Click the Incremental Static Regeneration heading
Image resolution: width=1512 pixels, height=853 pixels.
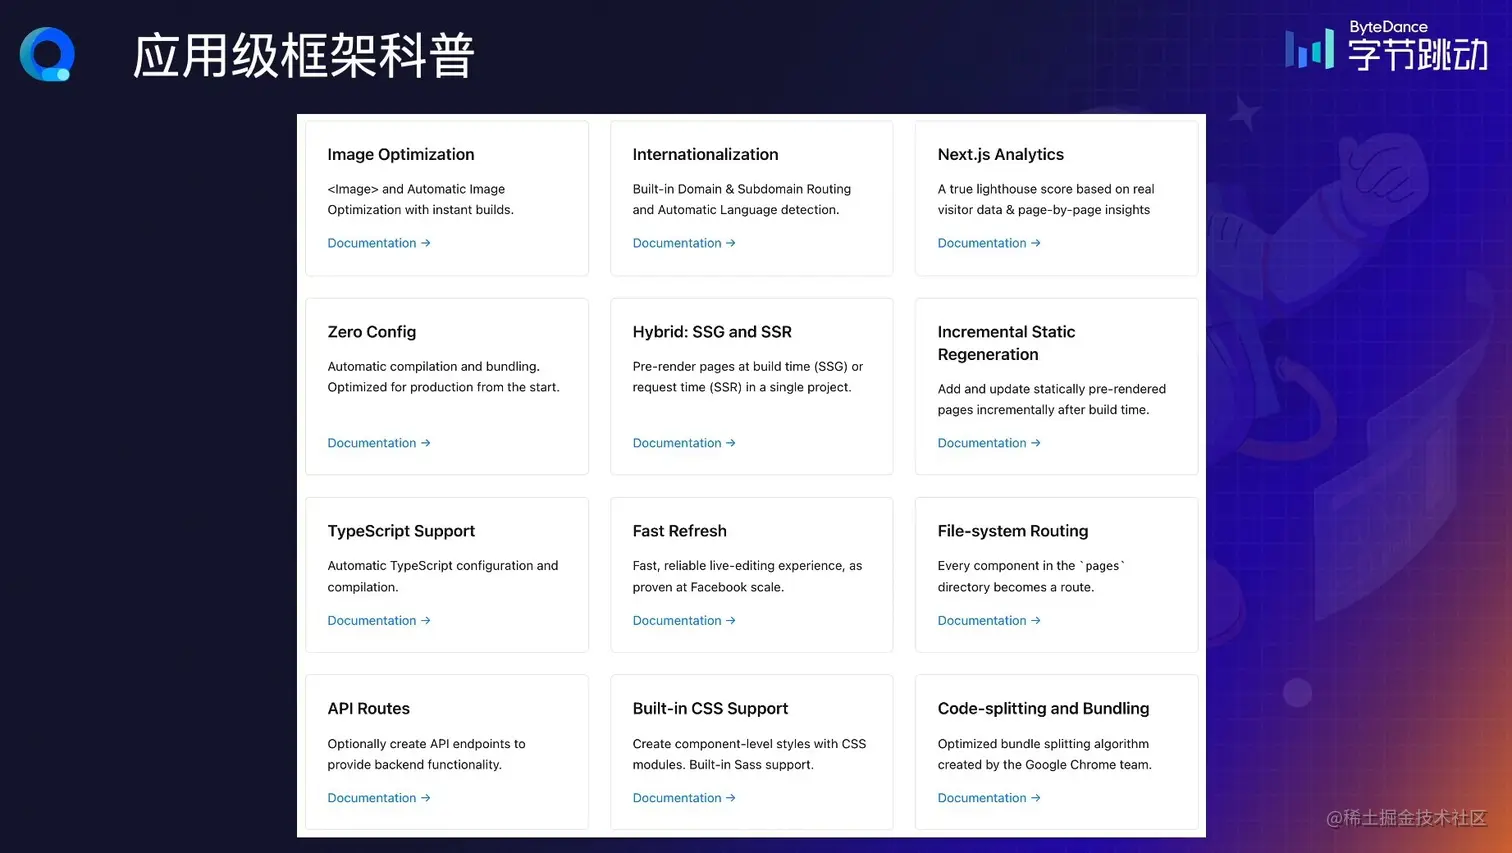tap(1006, 343)
